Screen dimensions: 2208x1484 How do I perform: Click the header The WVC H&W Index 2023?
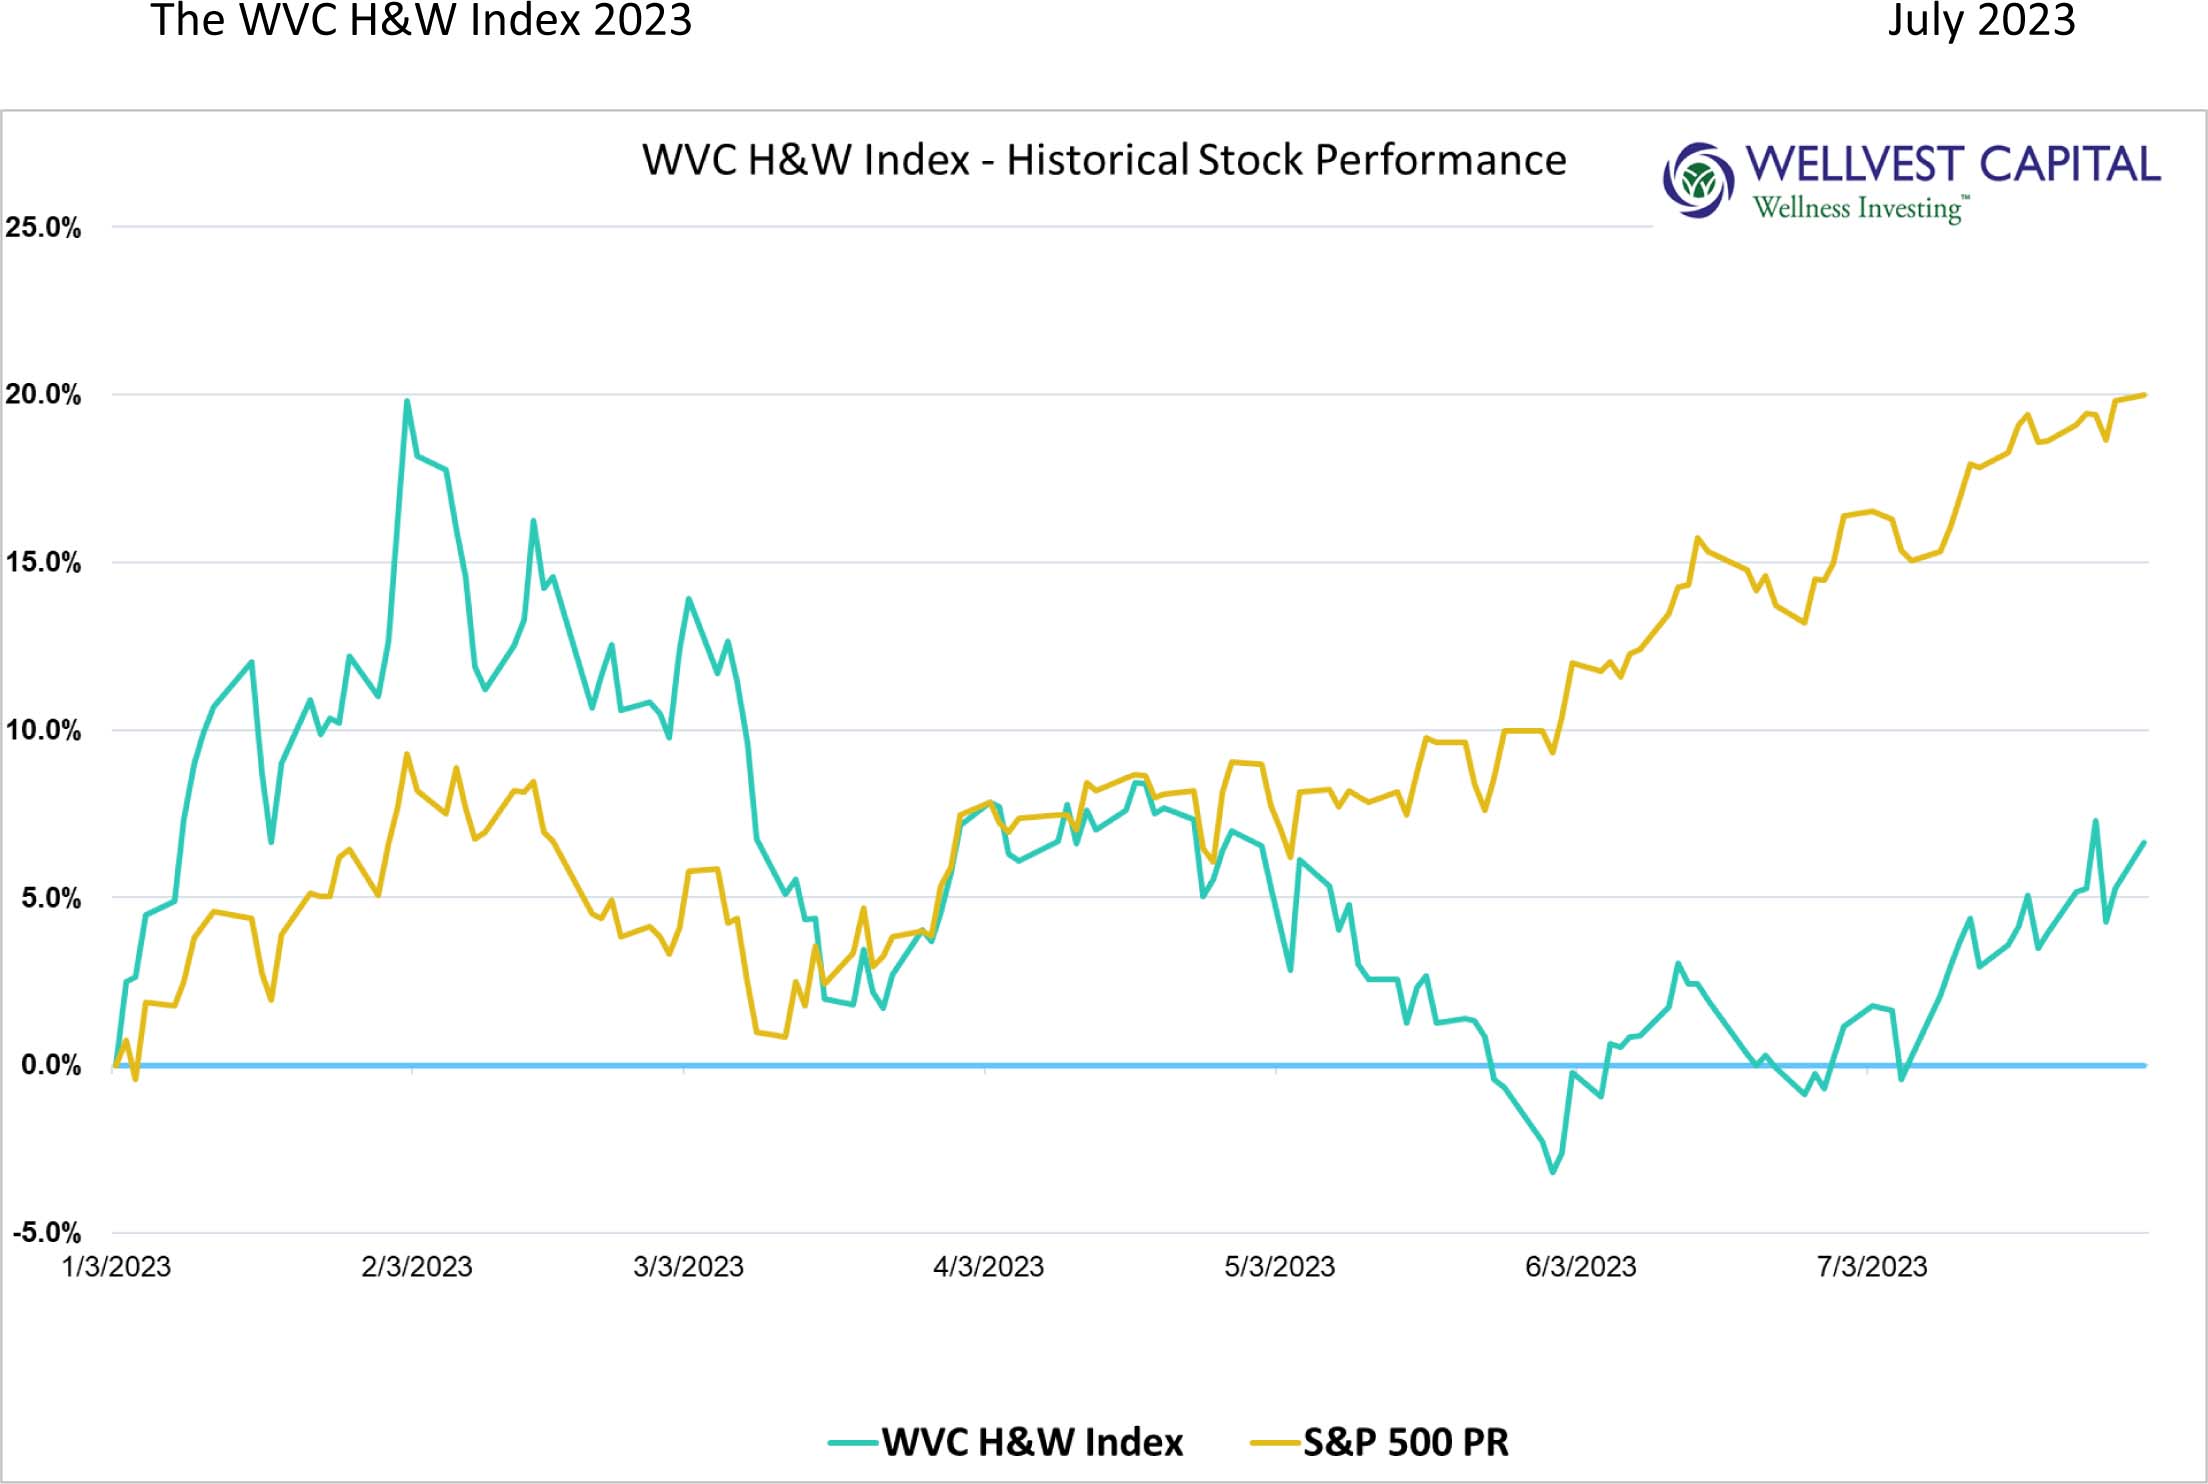[x=421, y=20]
